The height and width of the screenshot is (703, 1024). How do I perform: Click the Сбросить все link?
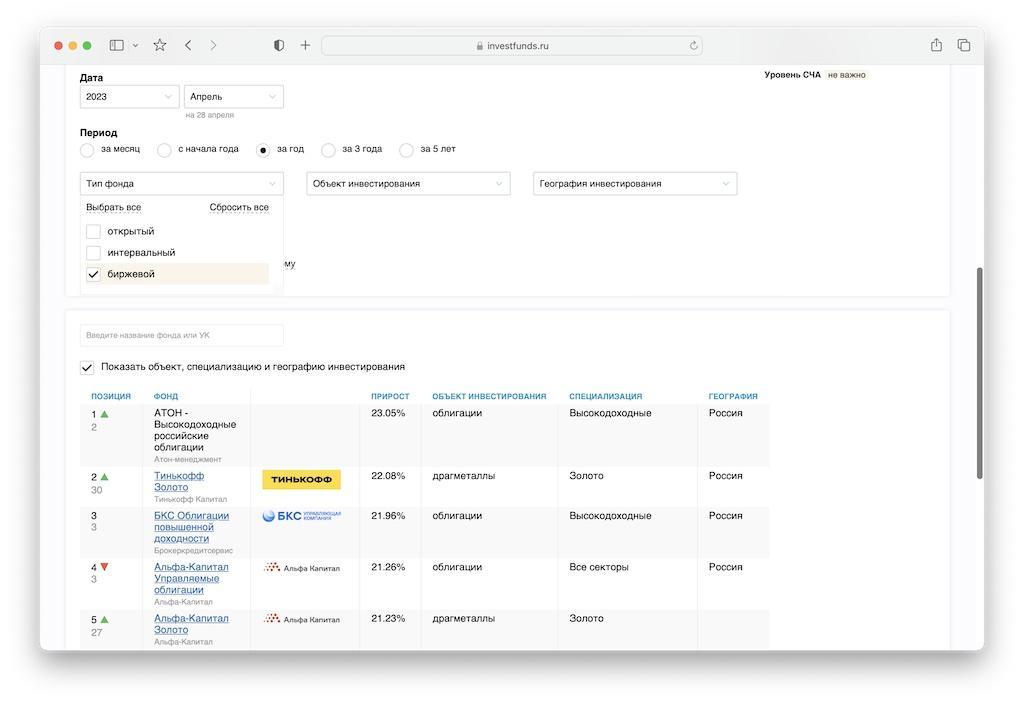tap(239, 208)
